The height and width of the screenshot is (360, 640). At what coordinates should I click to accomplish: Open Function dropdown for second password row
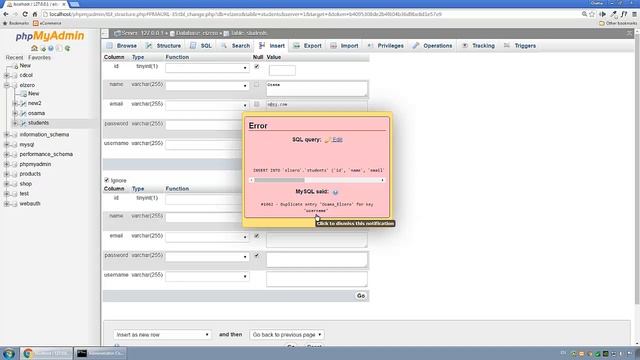point(207,257)
